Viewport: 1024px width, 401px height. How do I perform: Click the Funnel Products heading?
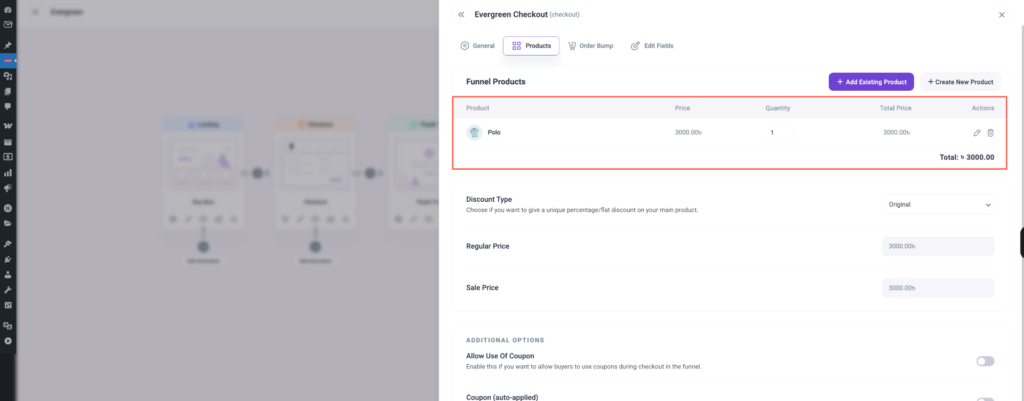(x=496, y=82)
